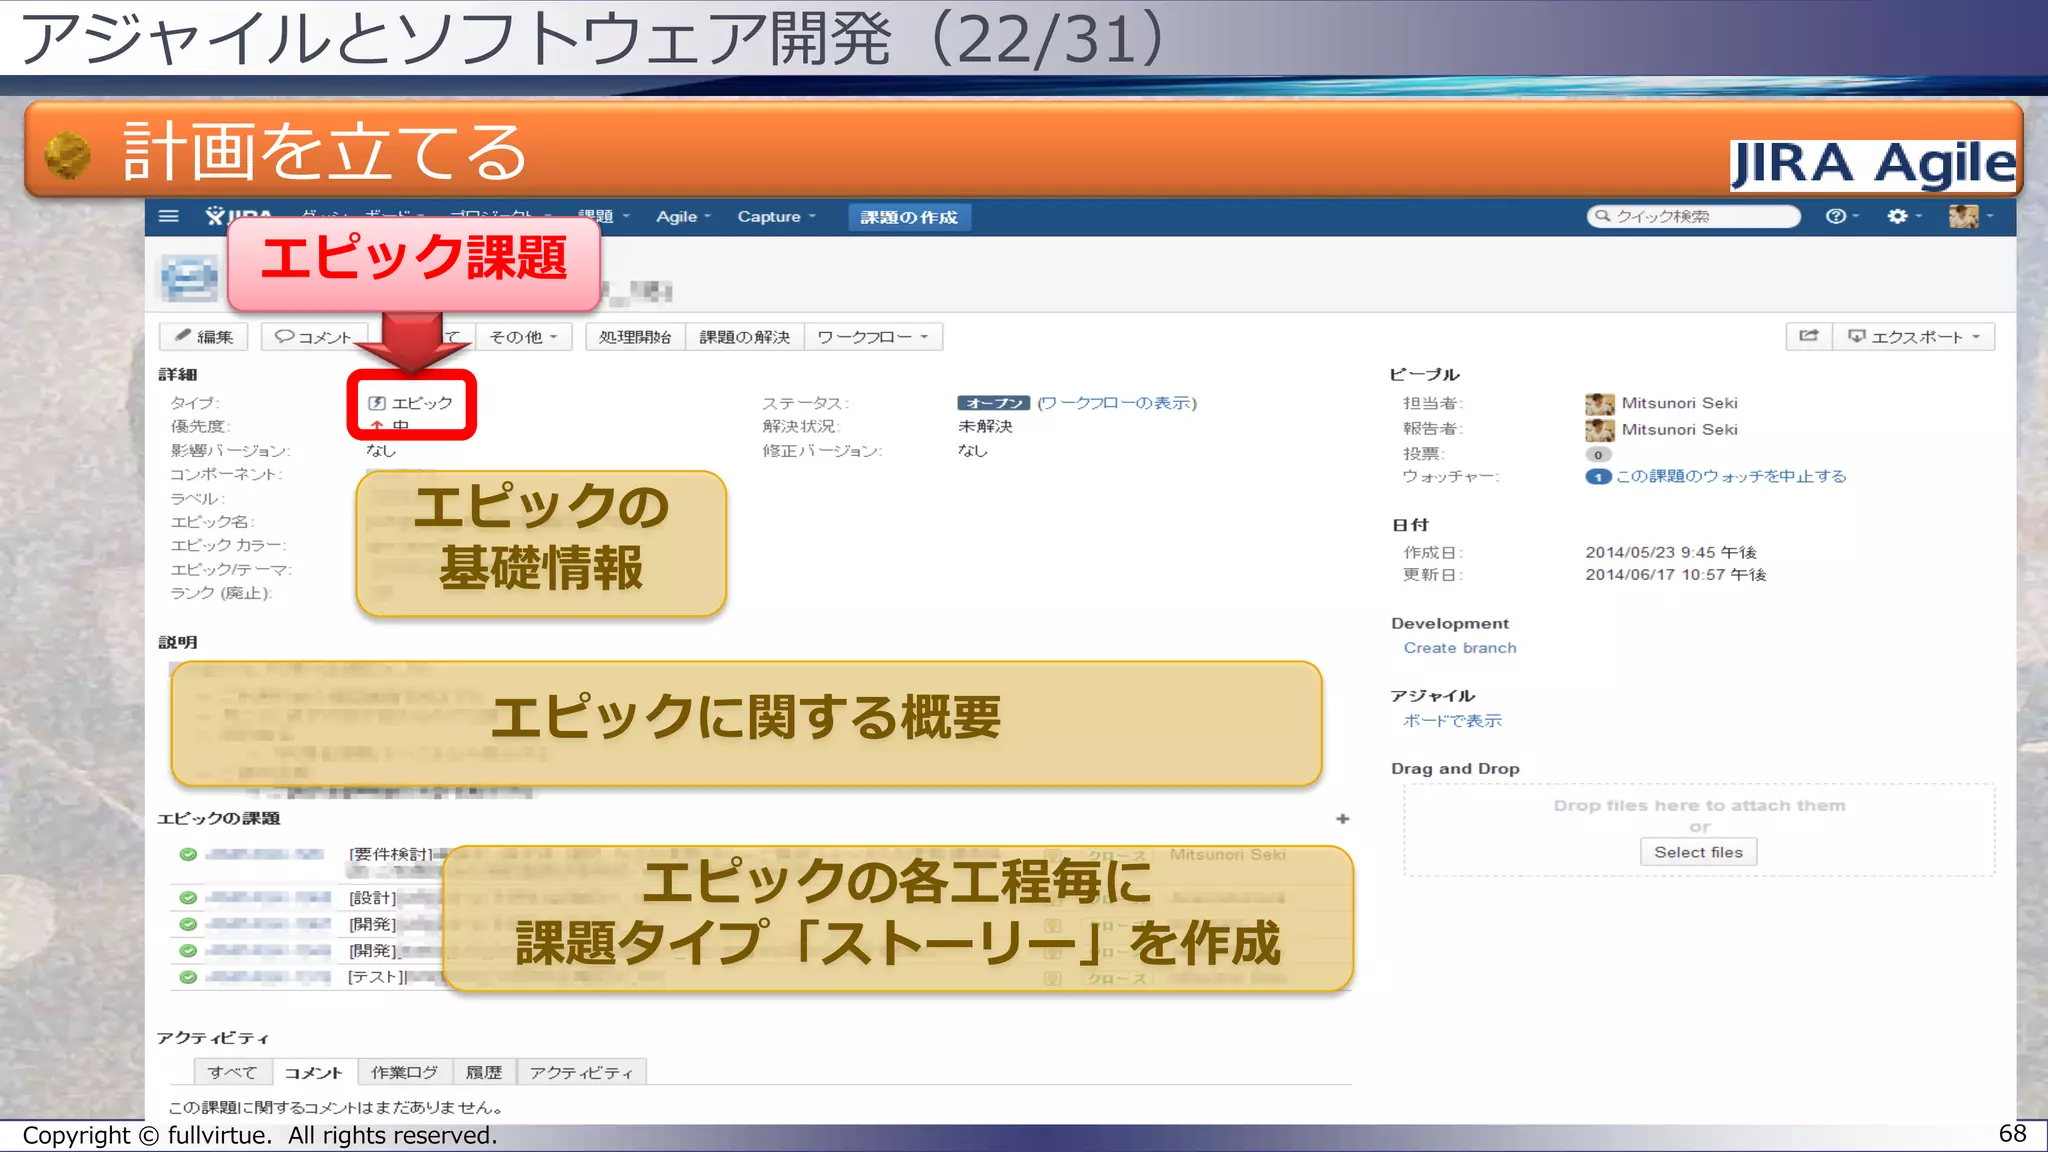Click the green status icon of 要件検討 row

click(188, 854)
